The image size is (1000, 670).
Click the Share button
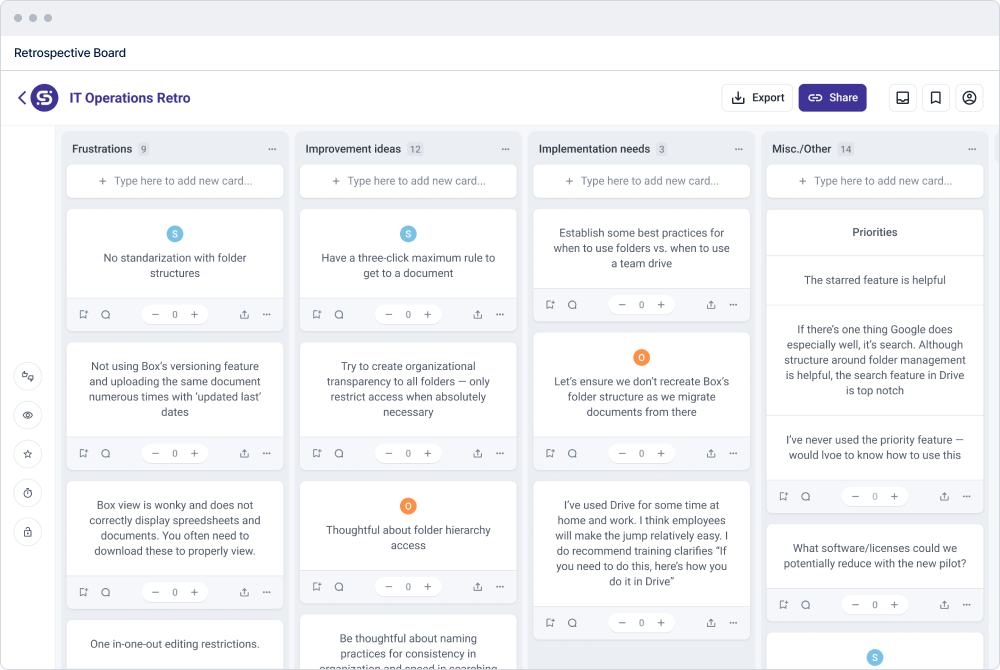pos(832,98)
